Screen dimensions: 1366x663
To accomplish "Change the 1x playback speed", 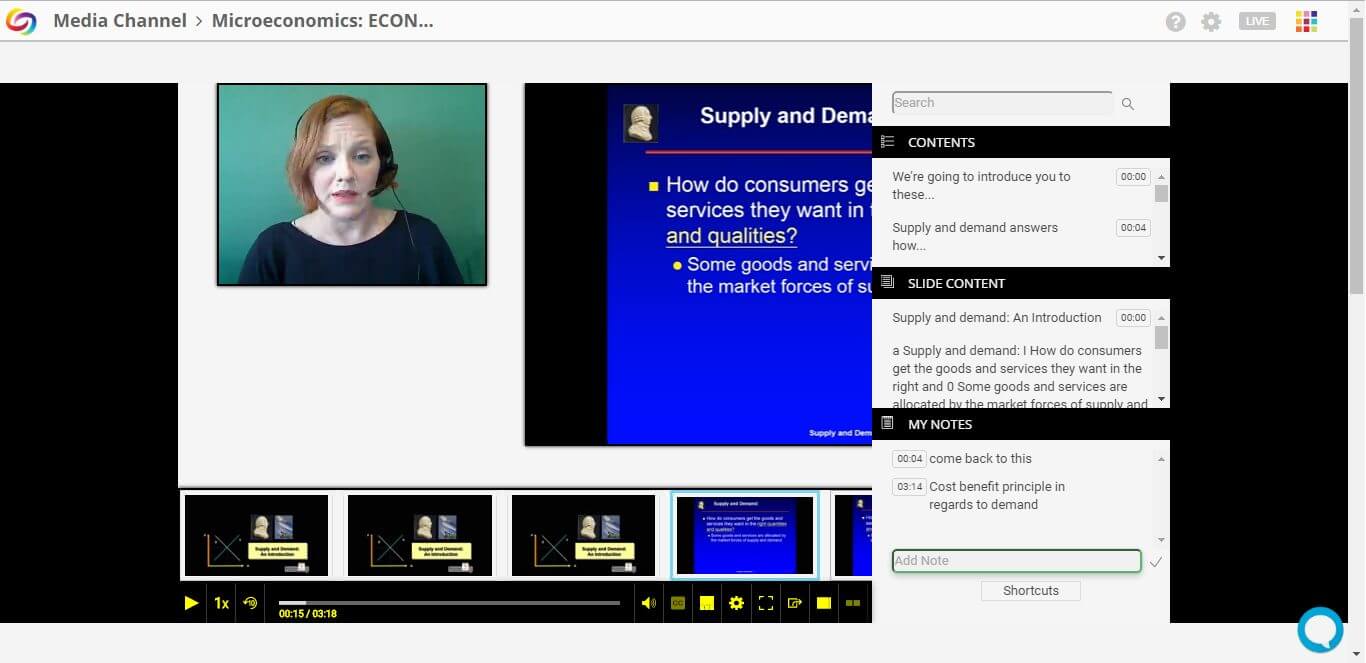I will coord(221,603).
